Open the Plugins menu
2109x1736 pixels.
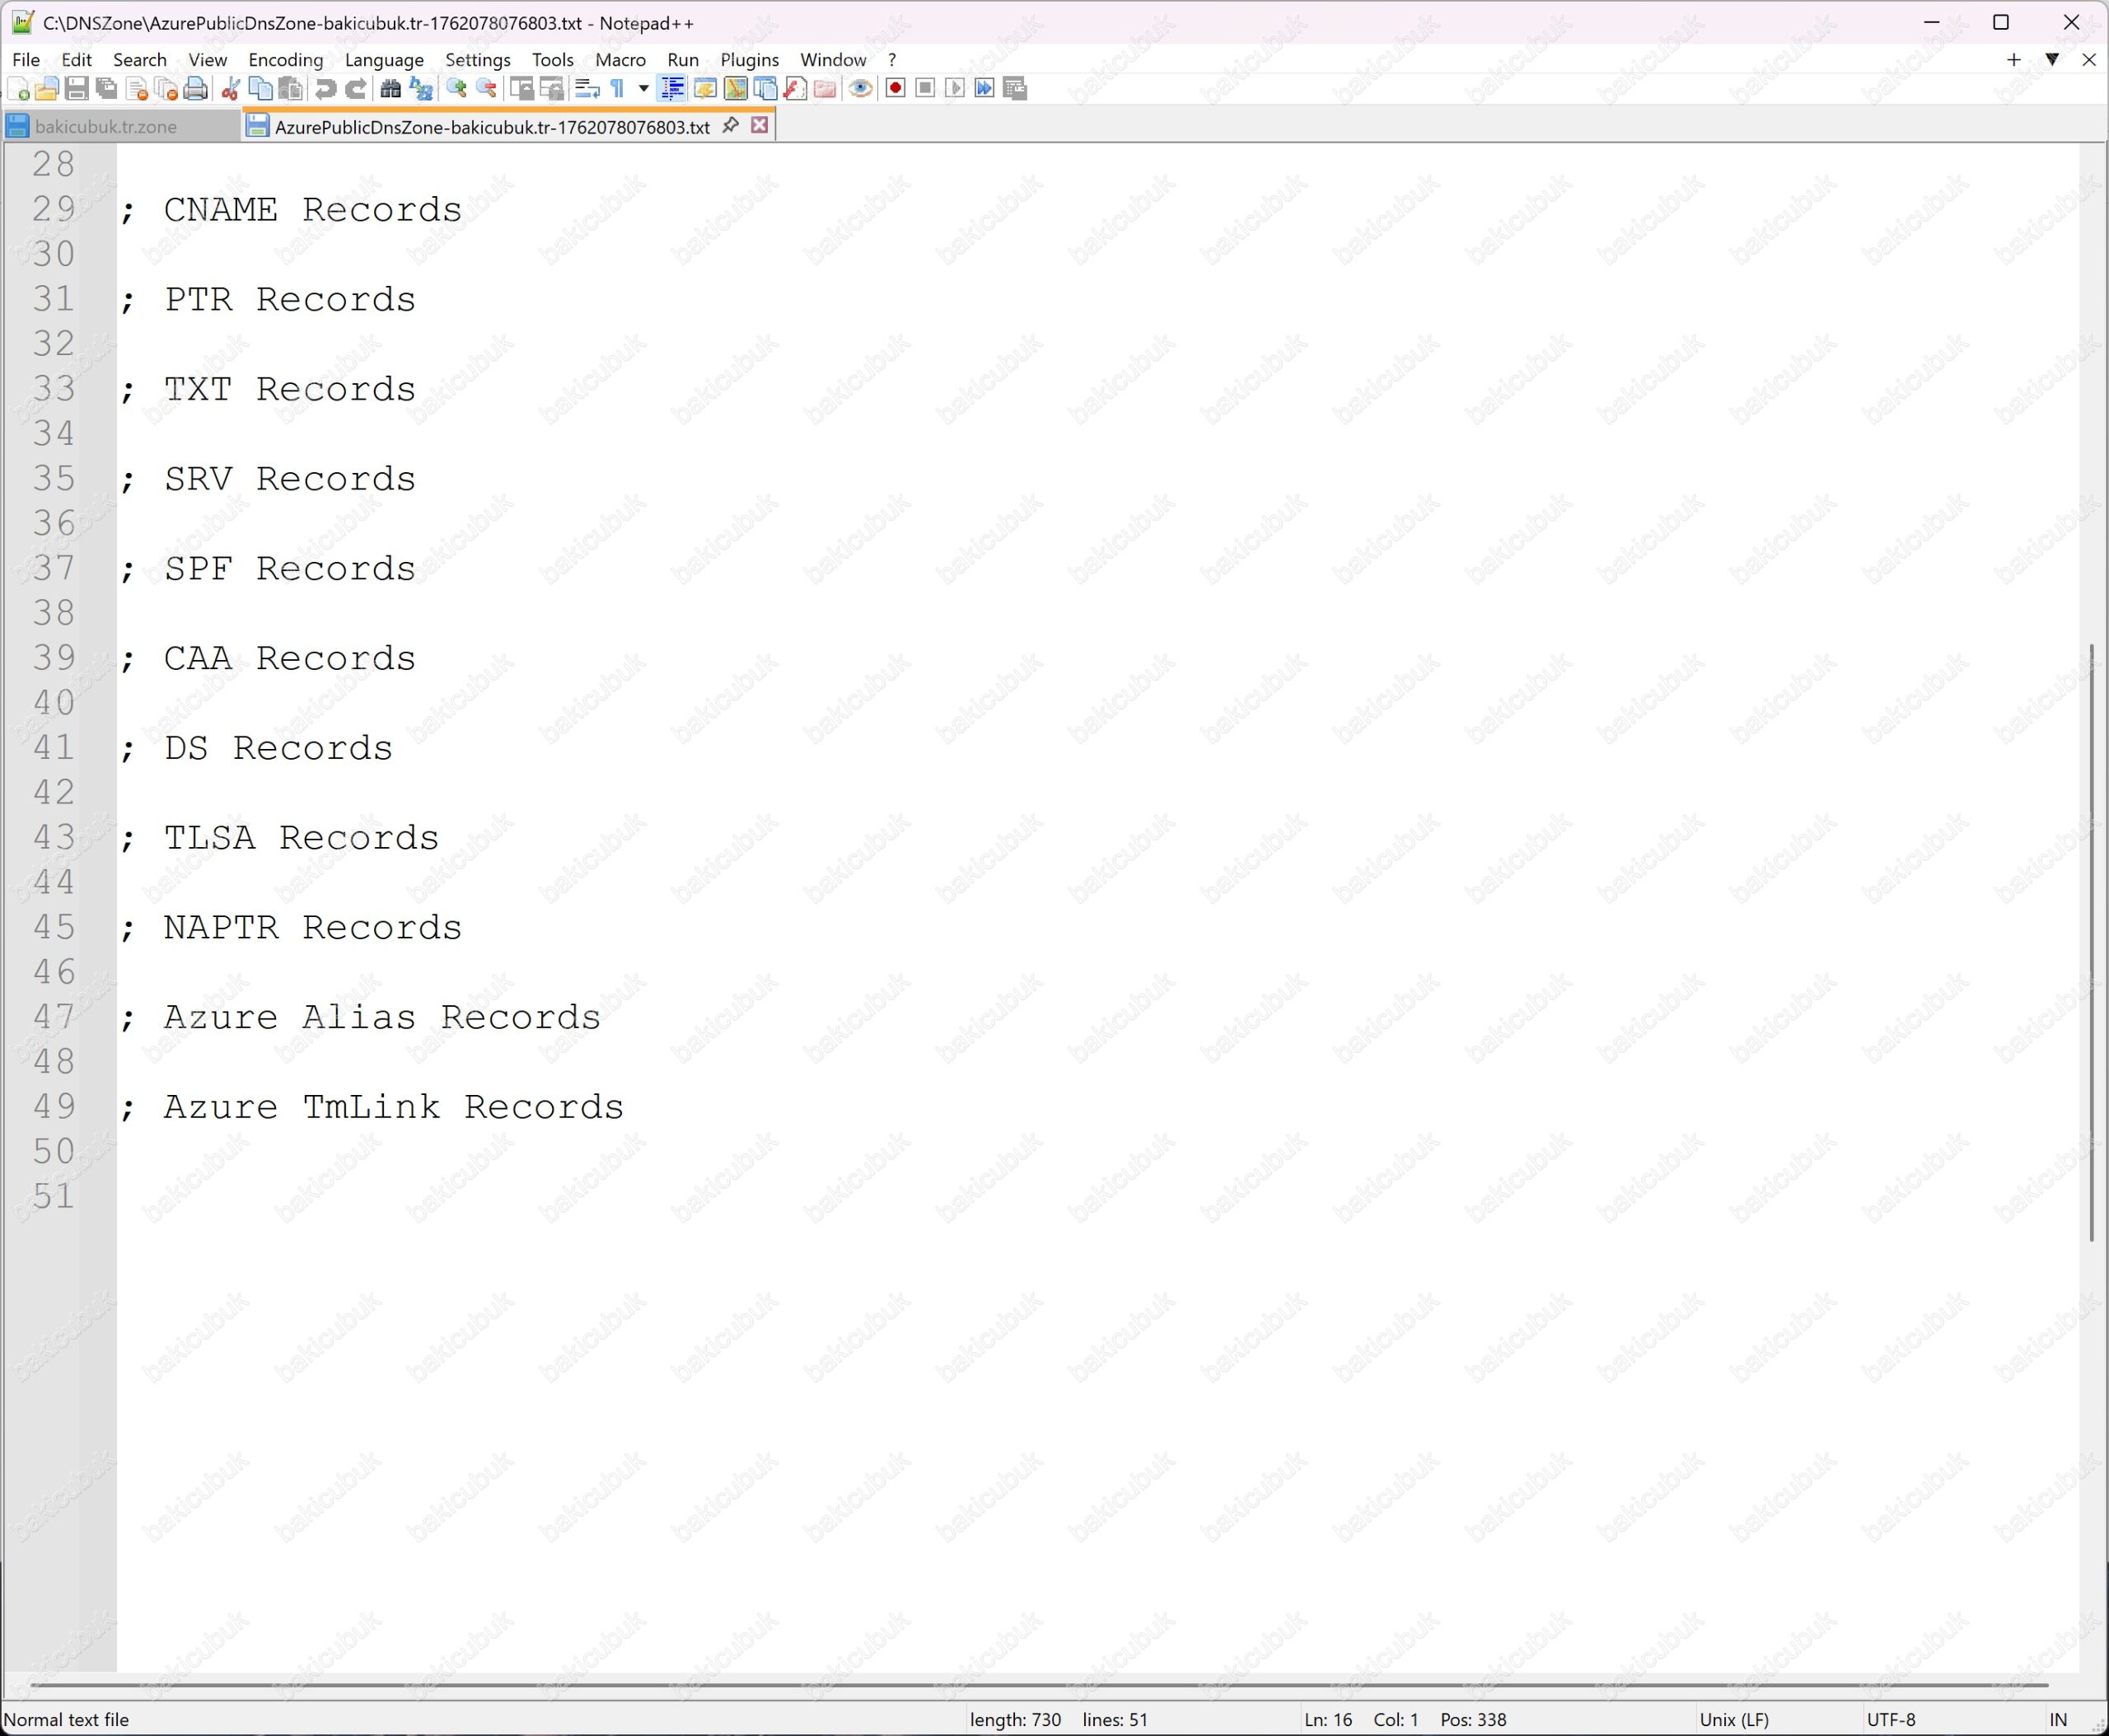[x=749, y=60]
